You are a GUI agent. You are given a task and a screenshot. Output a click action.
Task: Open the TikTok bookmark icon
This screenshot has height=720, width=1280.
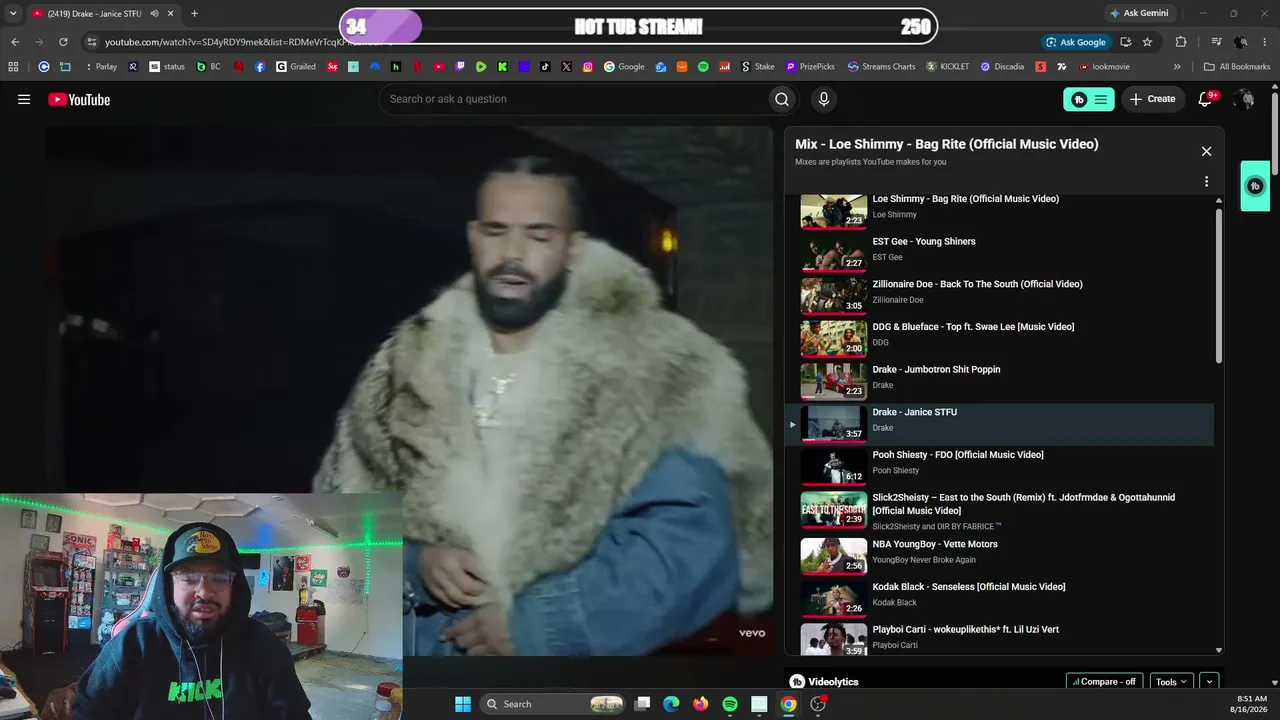click(x=545, y=67)
